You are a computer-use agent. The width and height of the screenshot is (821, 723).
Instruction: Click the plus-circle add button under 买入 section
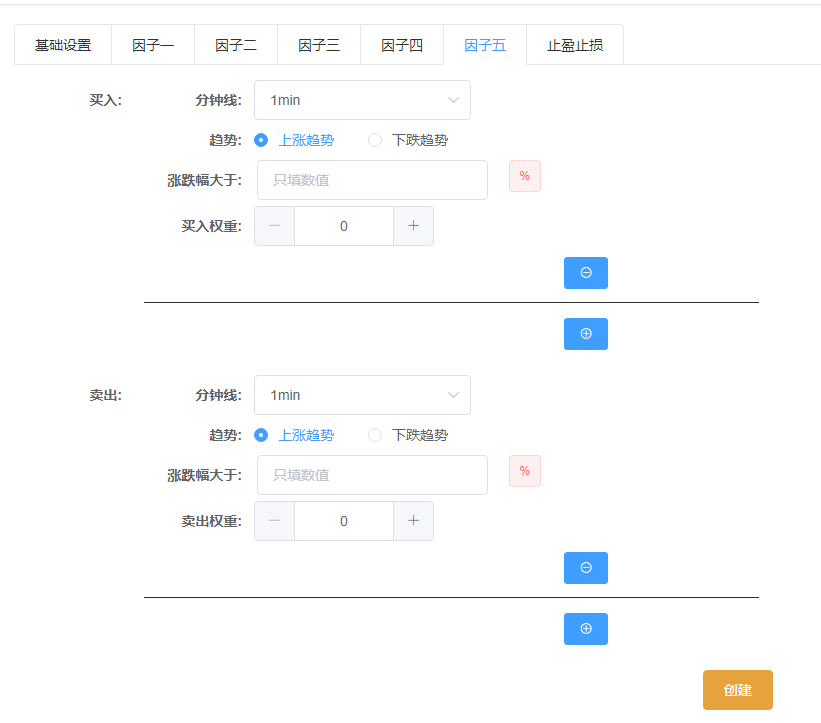point(585,334)
